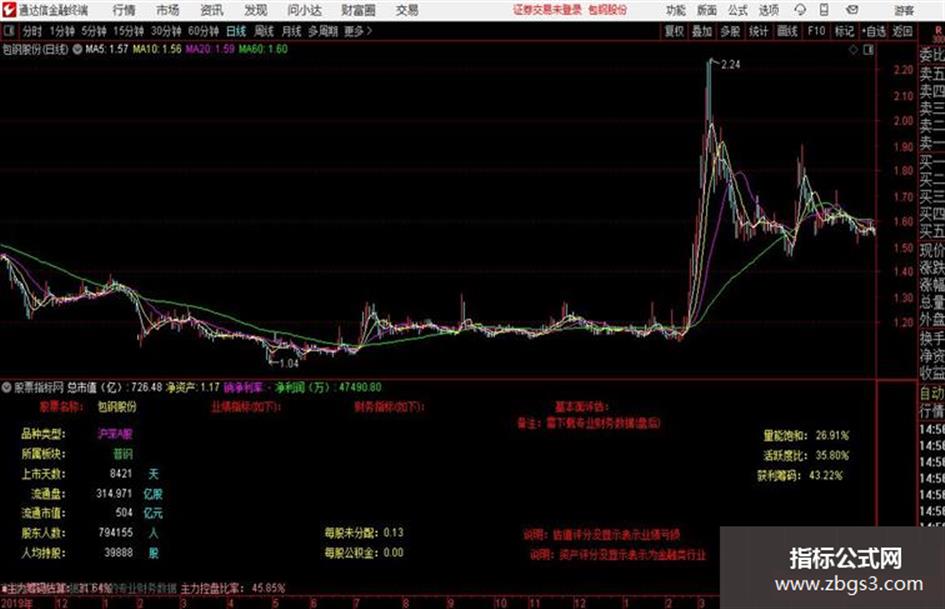Open the 行情 menu
The width and height of the screenshot is (945, 609).
[x=124, y=10]
